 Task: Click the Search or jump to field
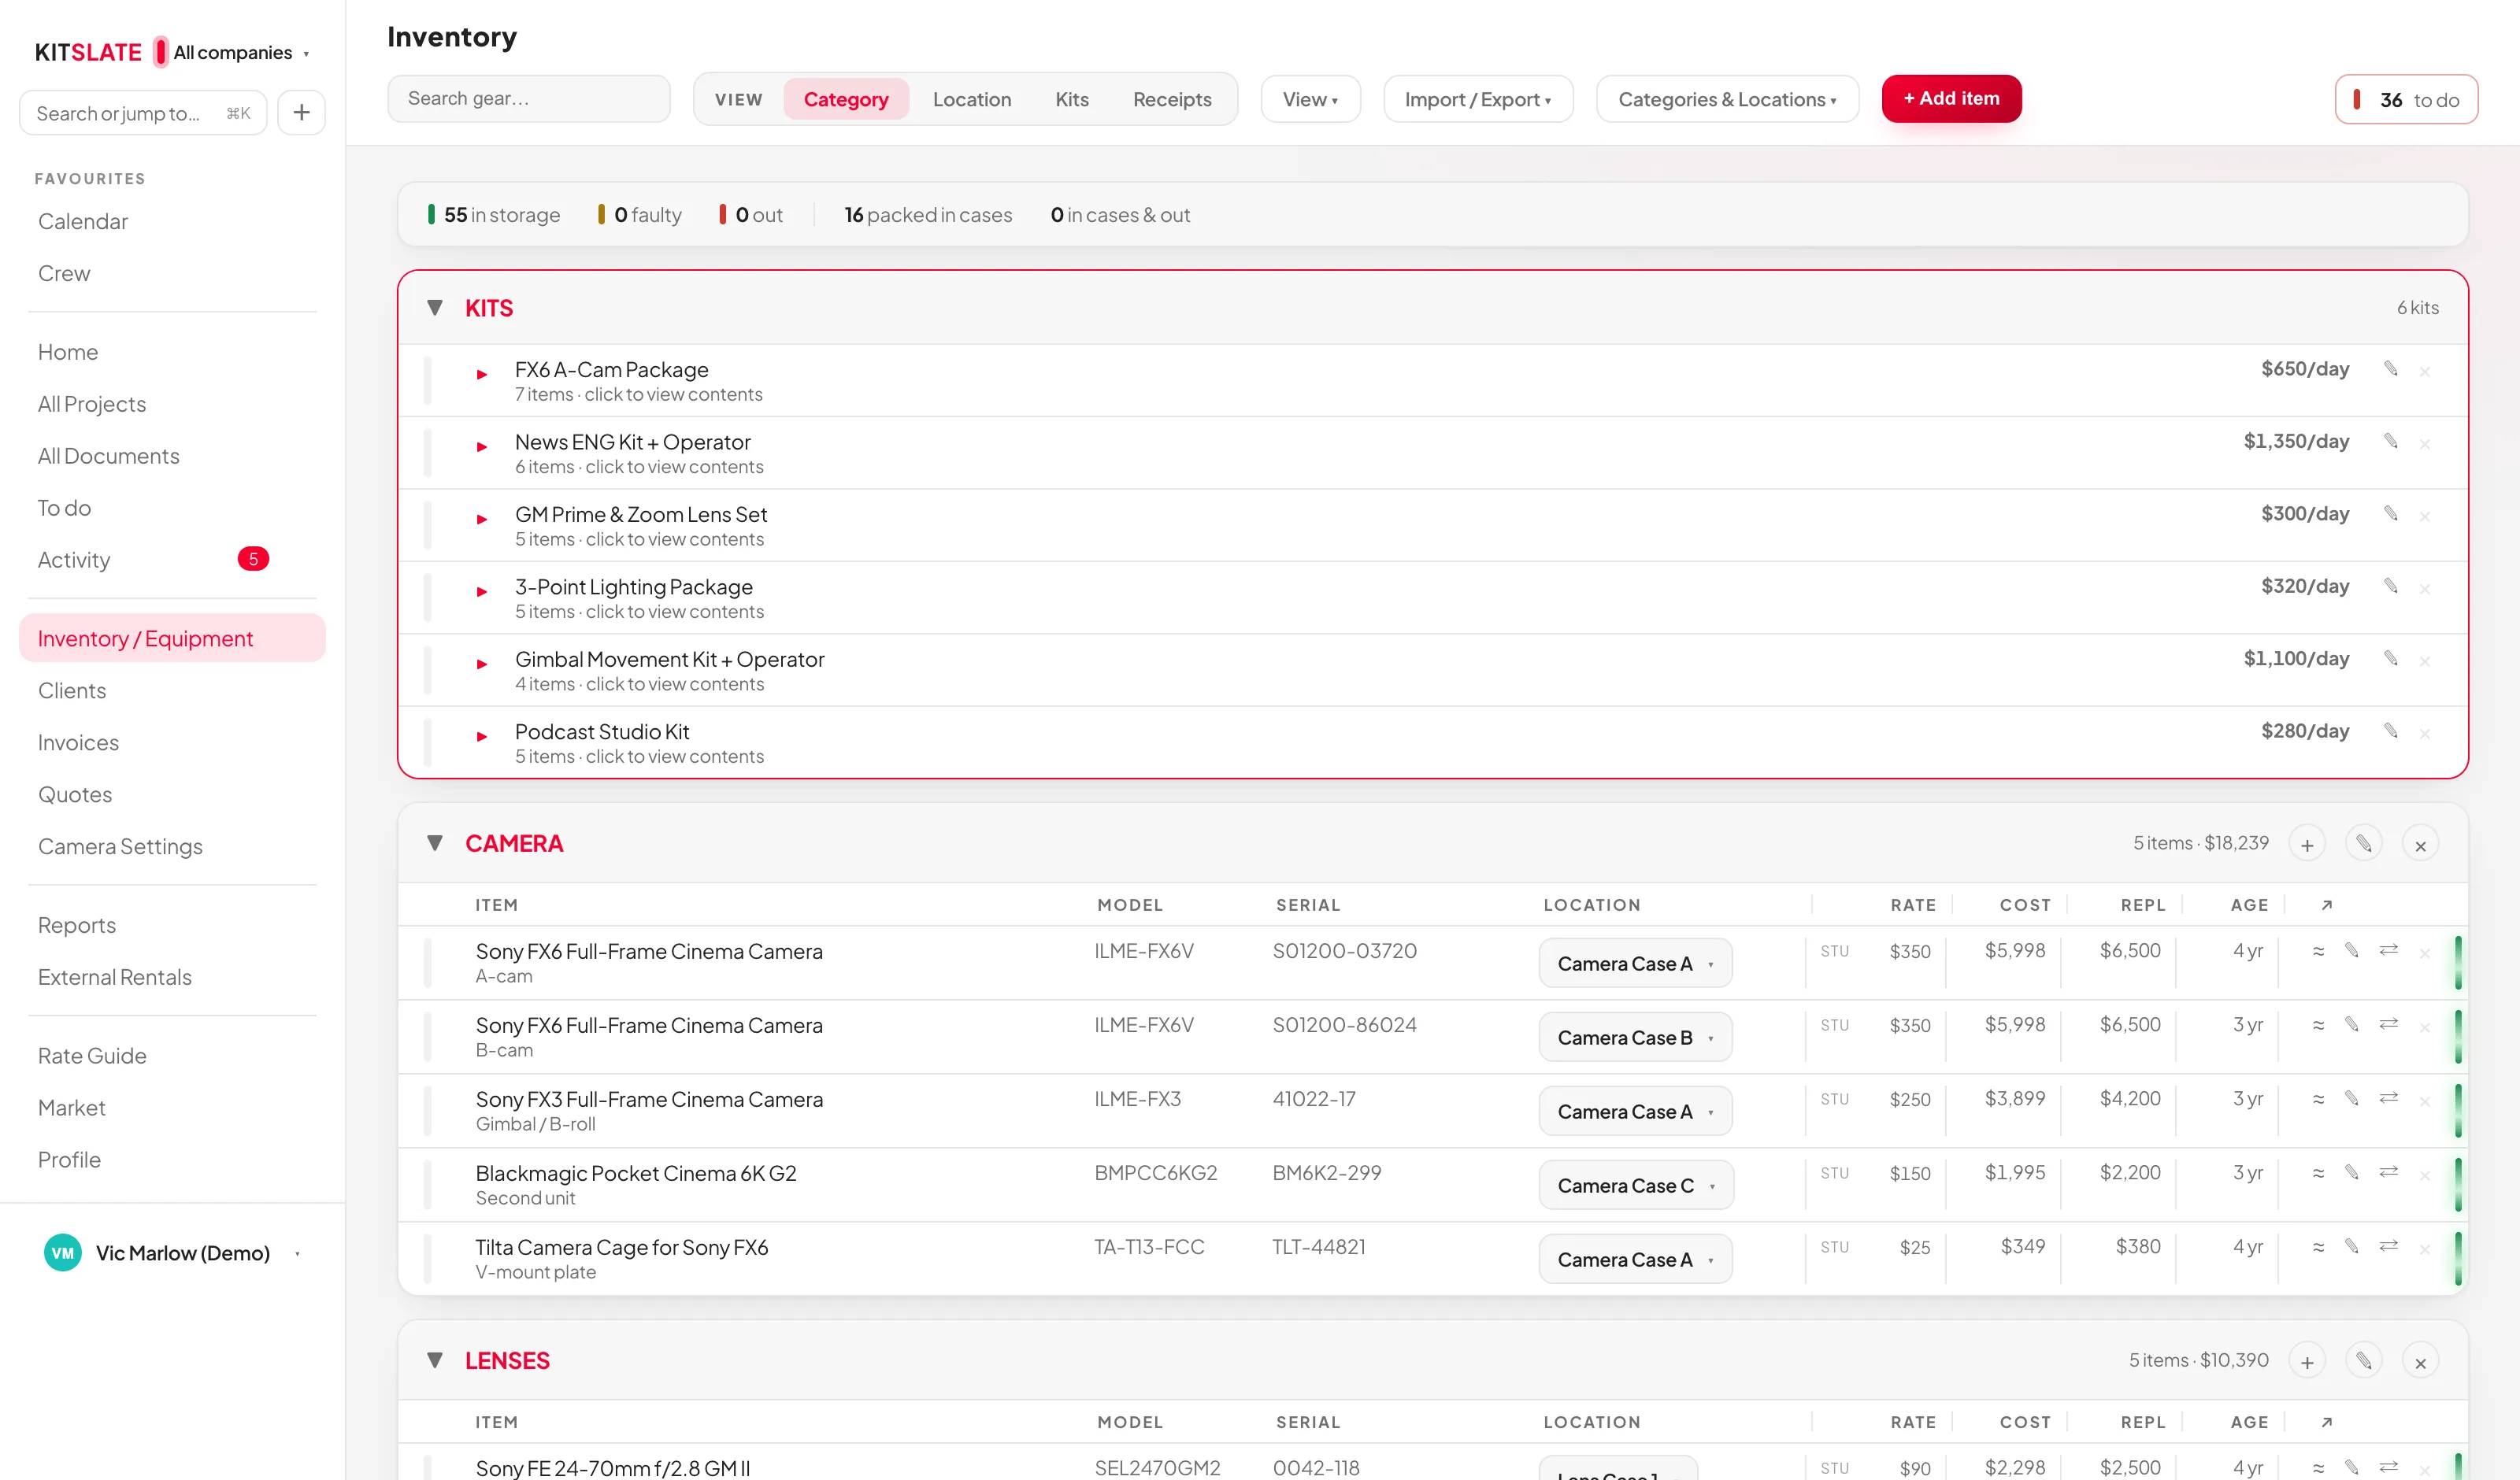point(143,112)
